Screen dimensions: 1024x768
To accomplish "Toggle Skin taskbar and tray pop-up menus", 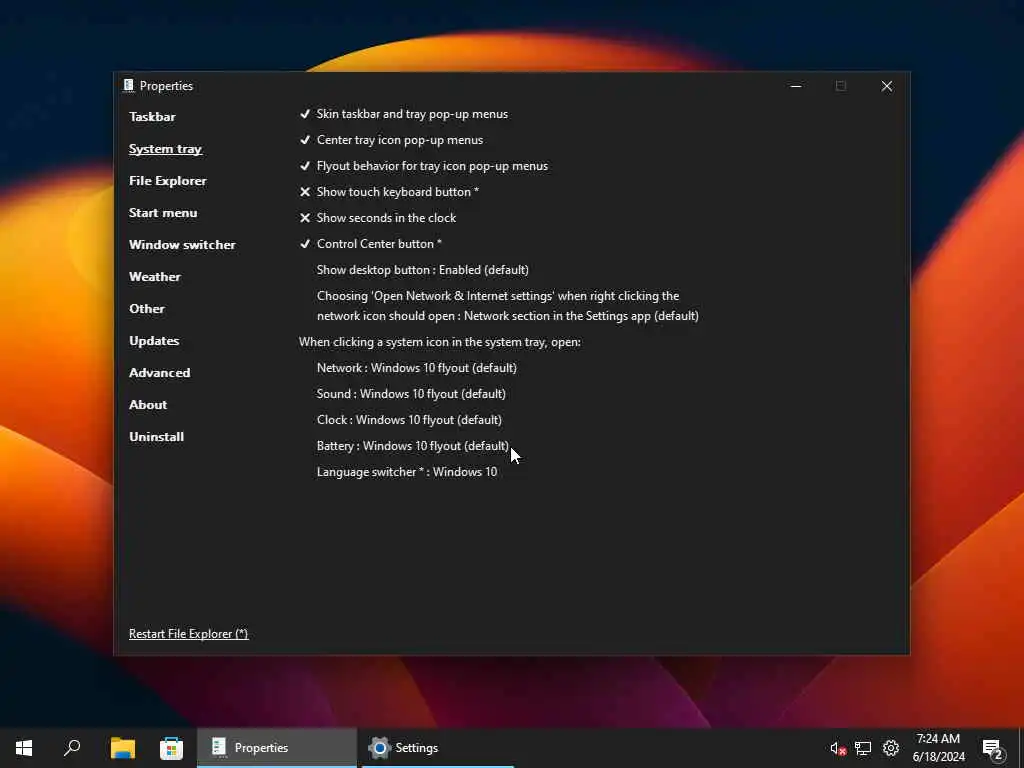I will pos(404,114).
